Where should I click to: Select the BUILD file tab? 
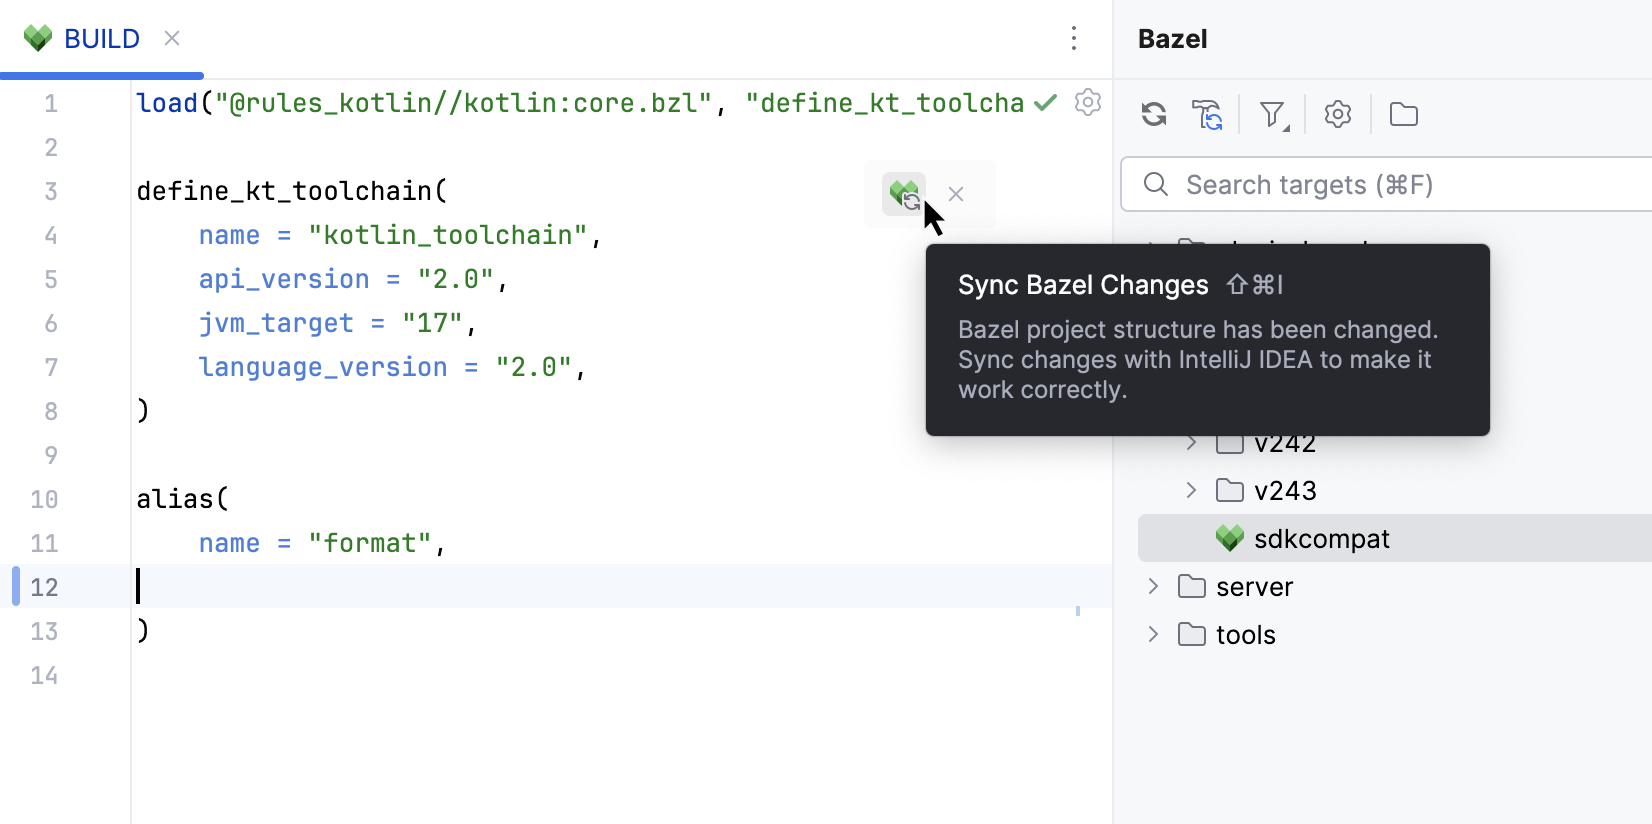(101, 39)
